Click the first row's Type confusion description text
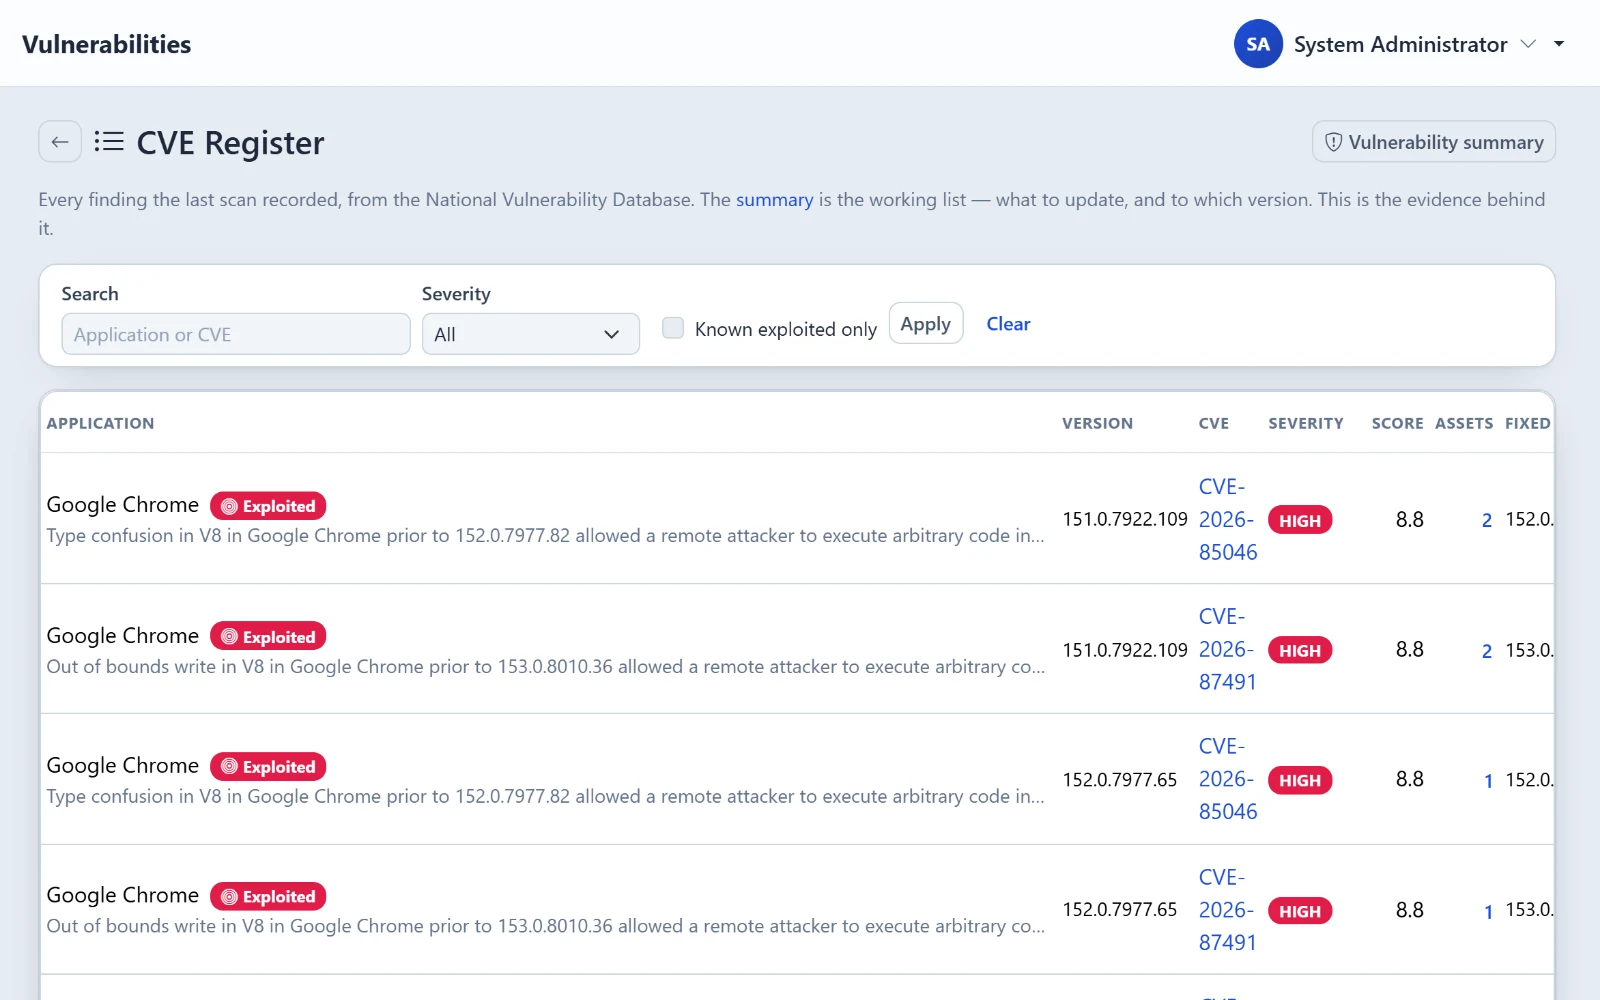 (545, 535)
